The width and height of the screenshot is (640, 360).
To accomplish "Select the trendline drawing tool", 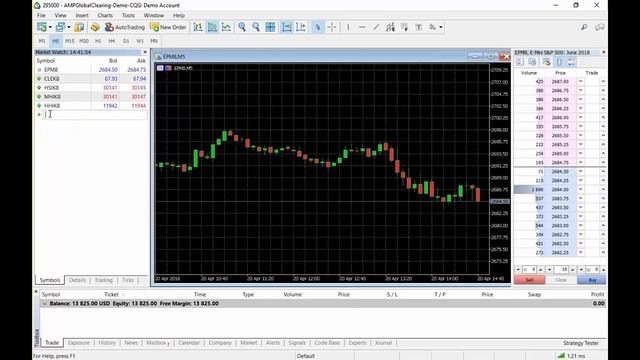I will click(x=376, y=27).
